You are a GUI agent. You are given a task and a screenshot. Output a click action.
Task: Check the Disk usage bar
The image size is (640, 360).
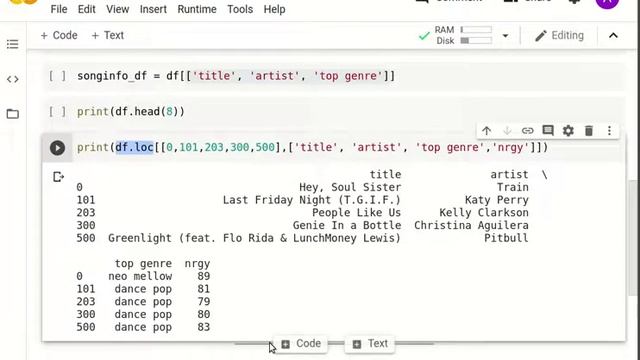[x=476, y=40]
